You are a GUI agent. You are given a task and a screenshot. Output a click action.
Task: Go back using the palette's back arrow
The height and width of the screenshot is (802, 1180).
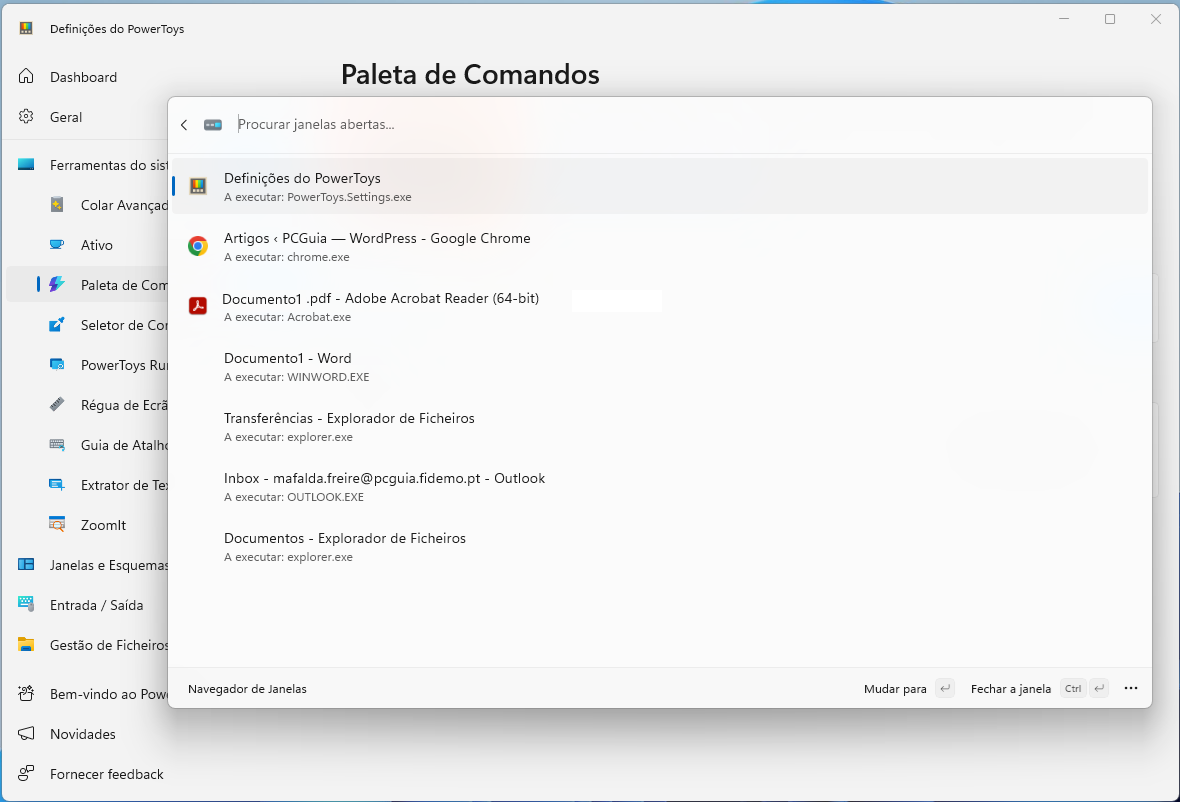(184, 125)
